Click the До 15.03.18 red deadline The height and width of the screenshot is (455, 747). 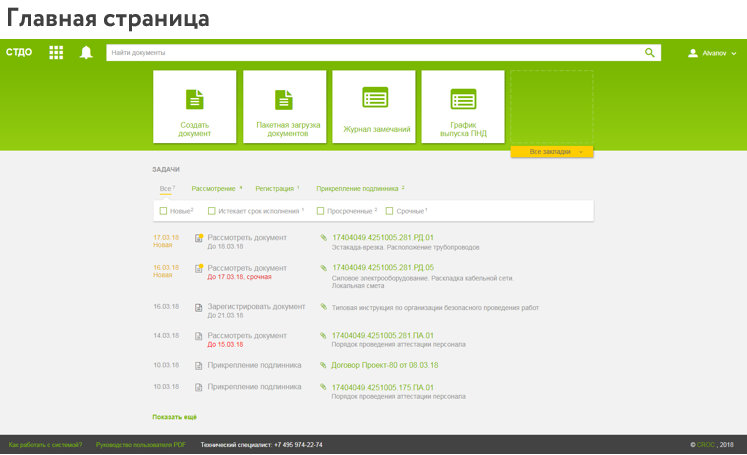click(x=225, y=344)
